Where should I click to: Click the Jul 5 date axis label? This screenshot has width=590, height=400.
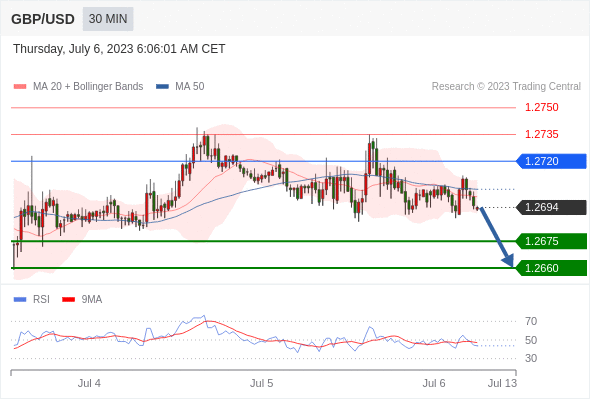262,383
